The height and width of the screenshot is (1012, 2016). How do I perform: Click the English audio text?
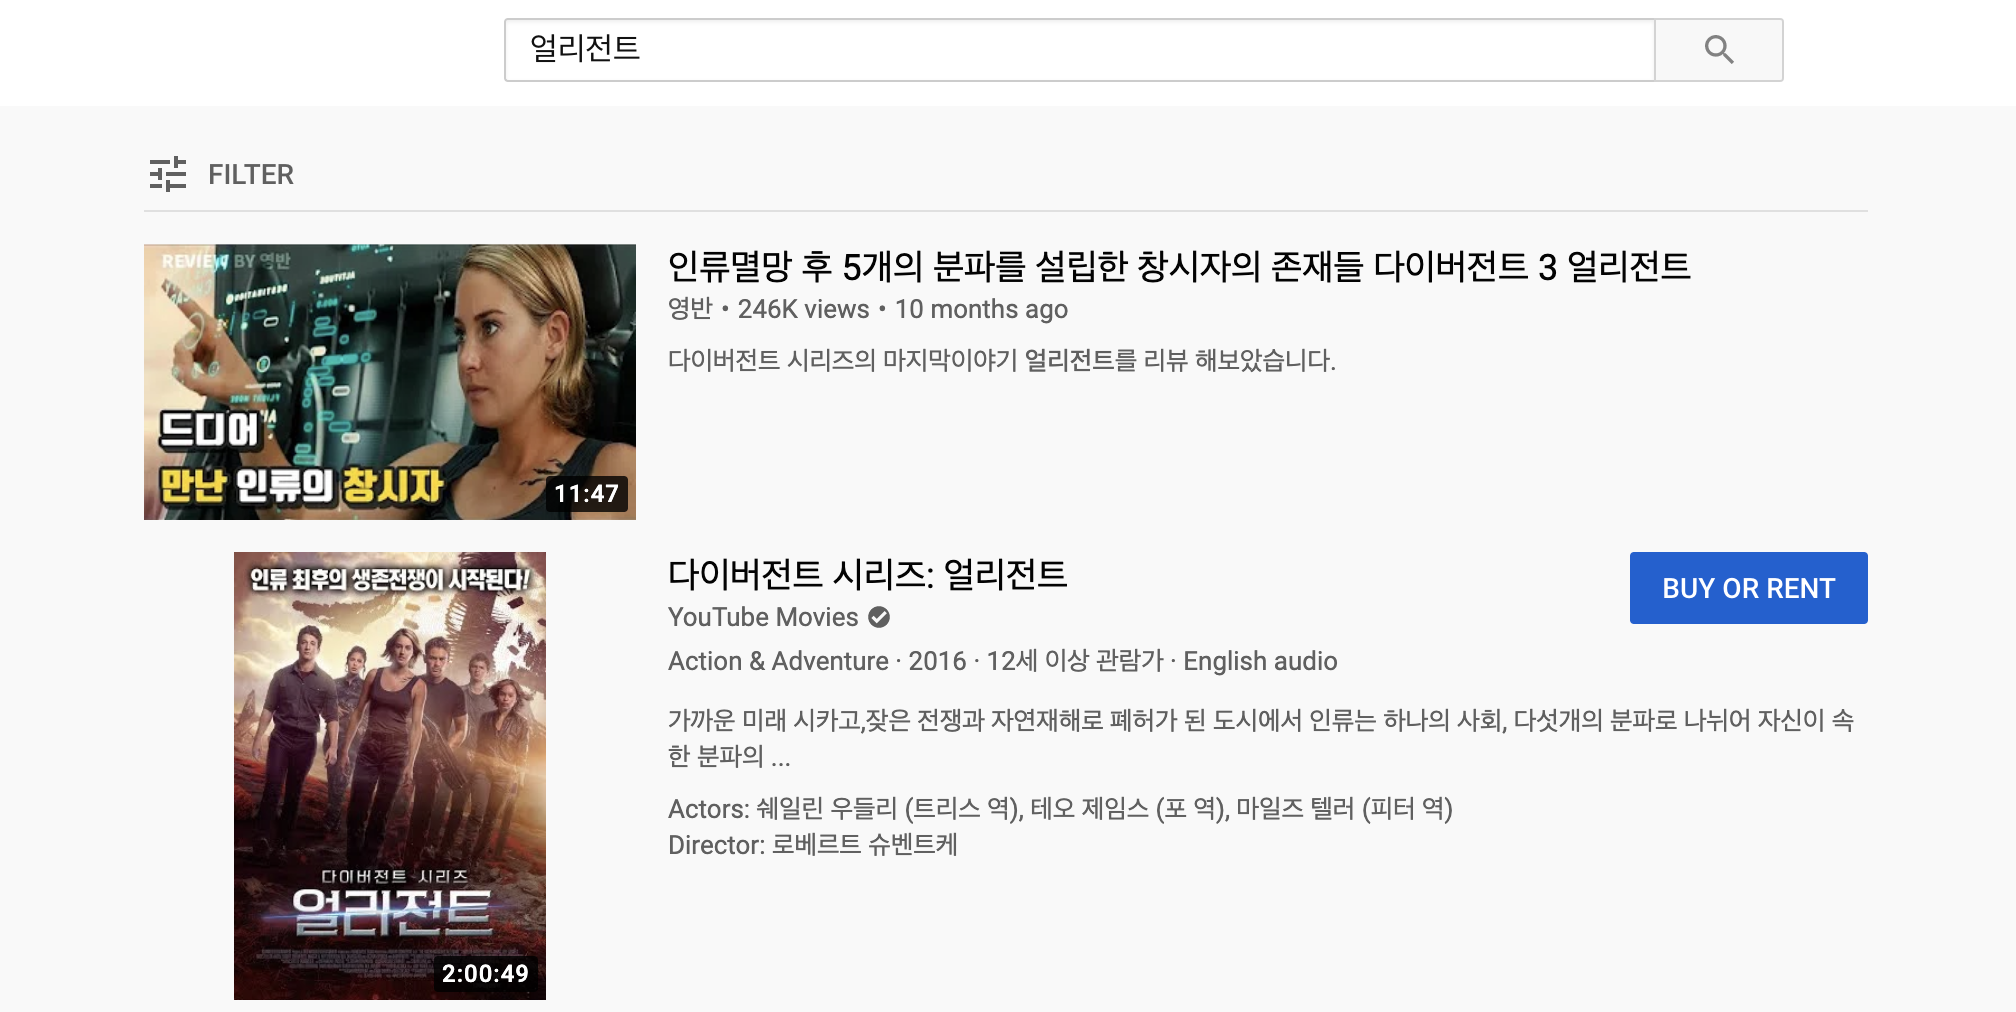[x=1260, y=661]
